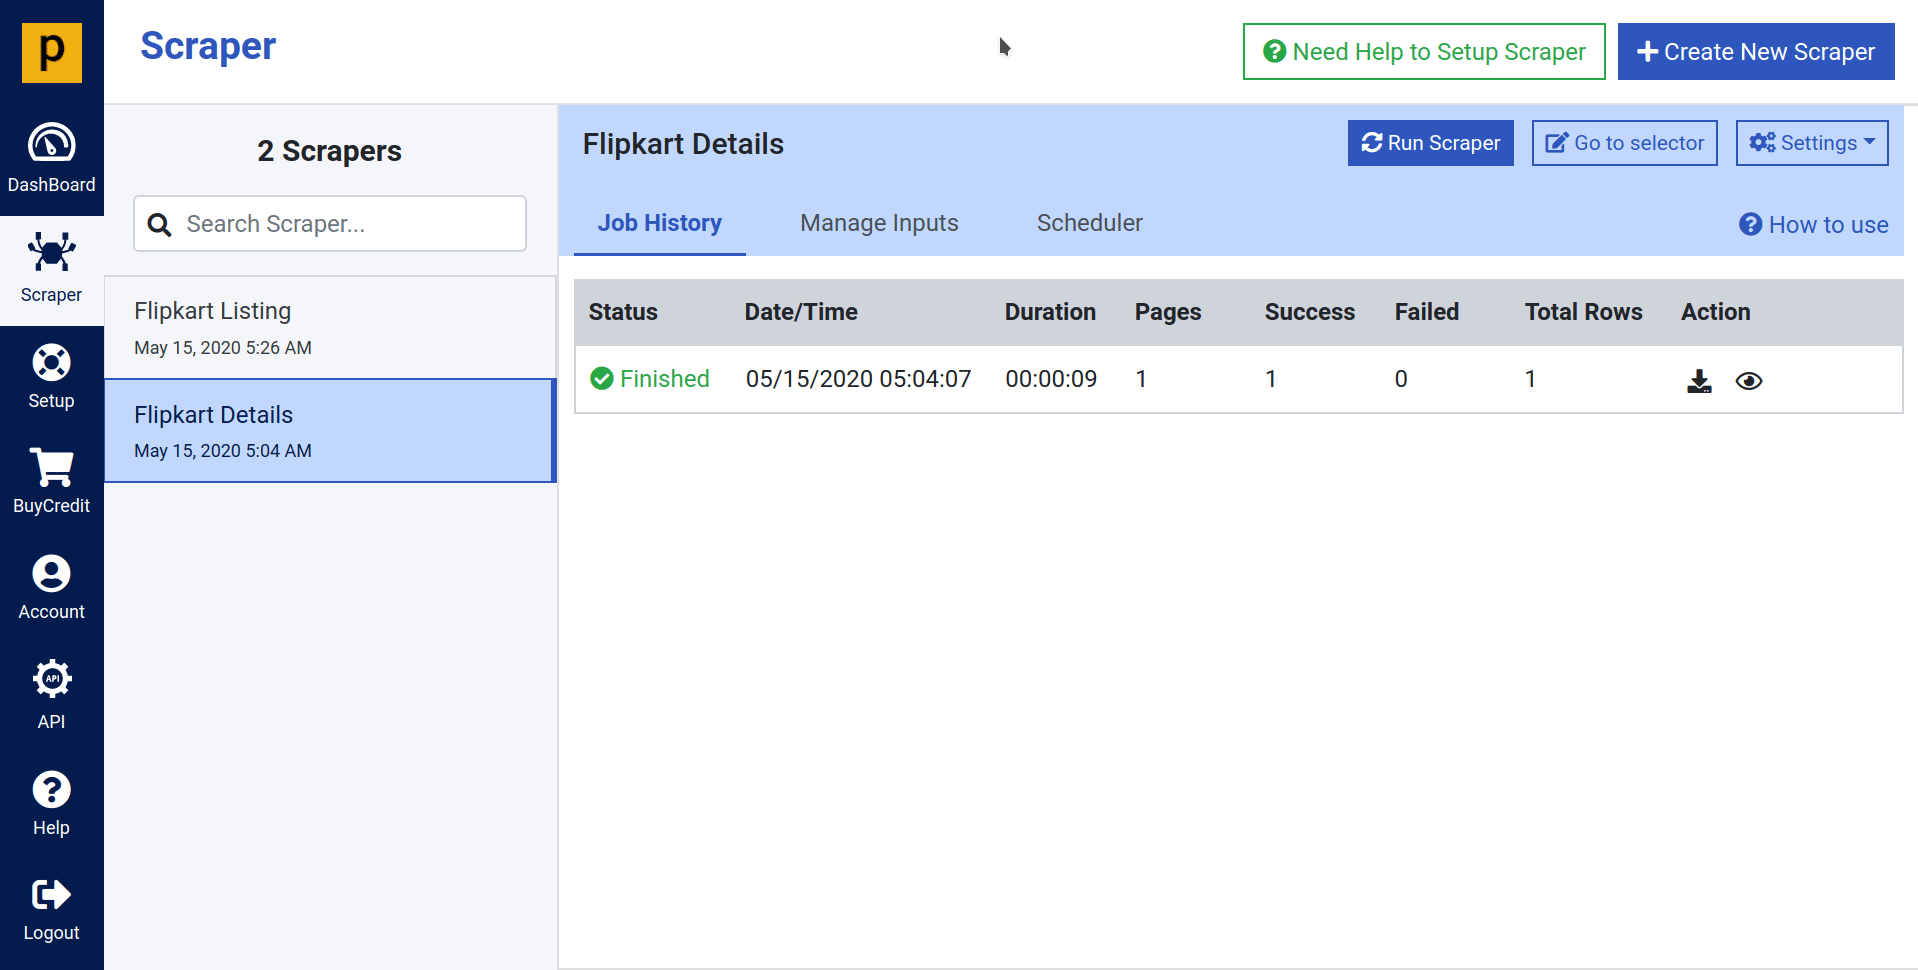Open Setup lifebuoy icon in sidebar
Screen dimensions: 1918x970
(51, 363)
